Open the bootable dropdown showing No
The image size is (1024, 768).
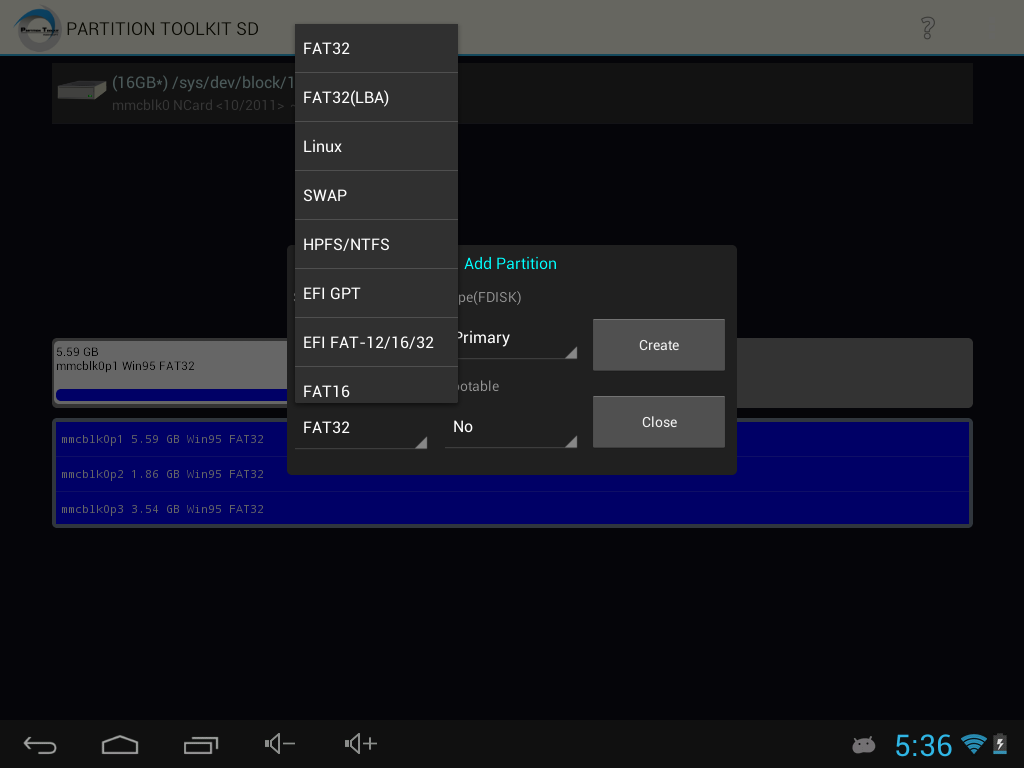point(510,427)
